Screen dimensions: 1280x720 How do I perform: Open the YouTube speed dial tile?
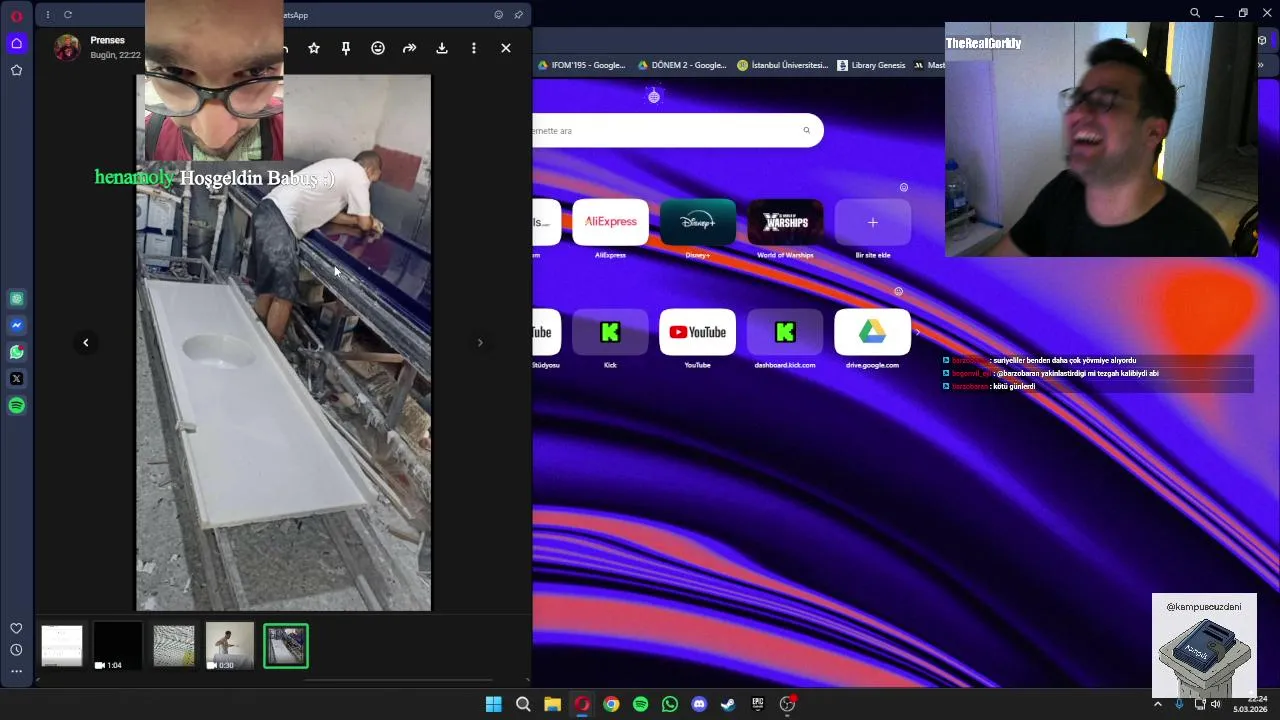point(698,332)
